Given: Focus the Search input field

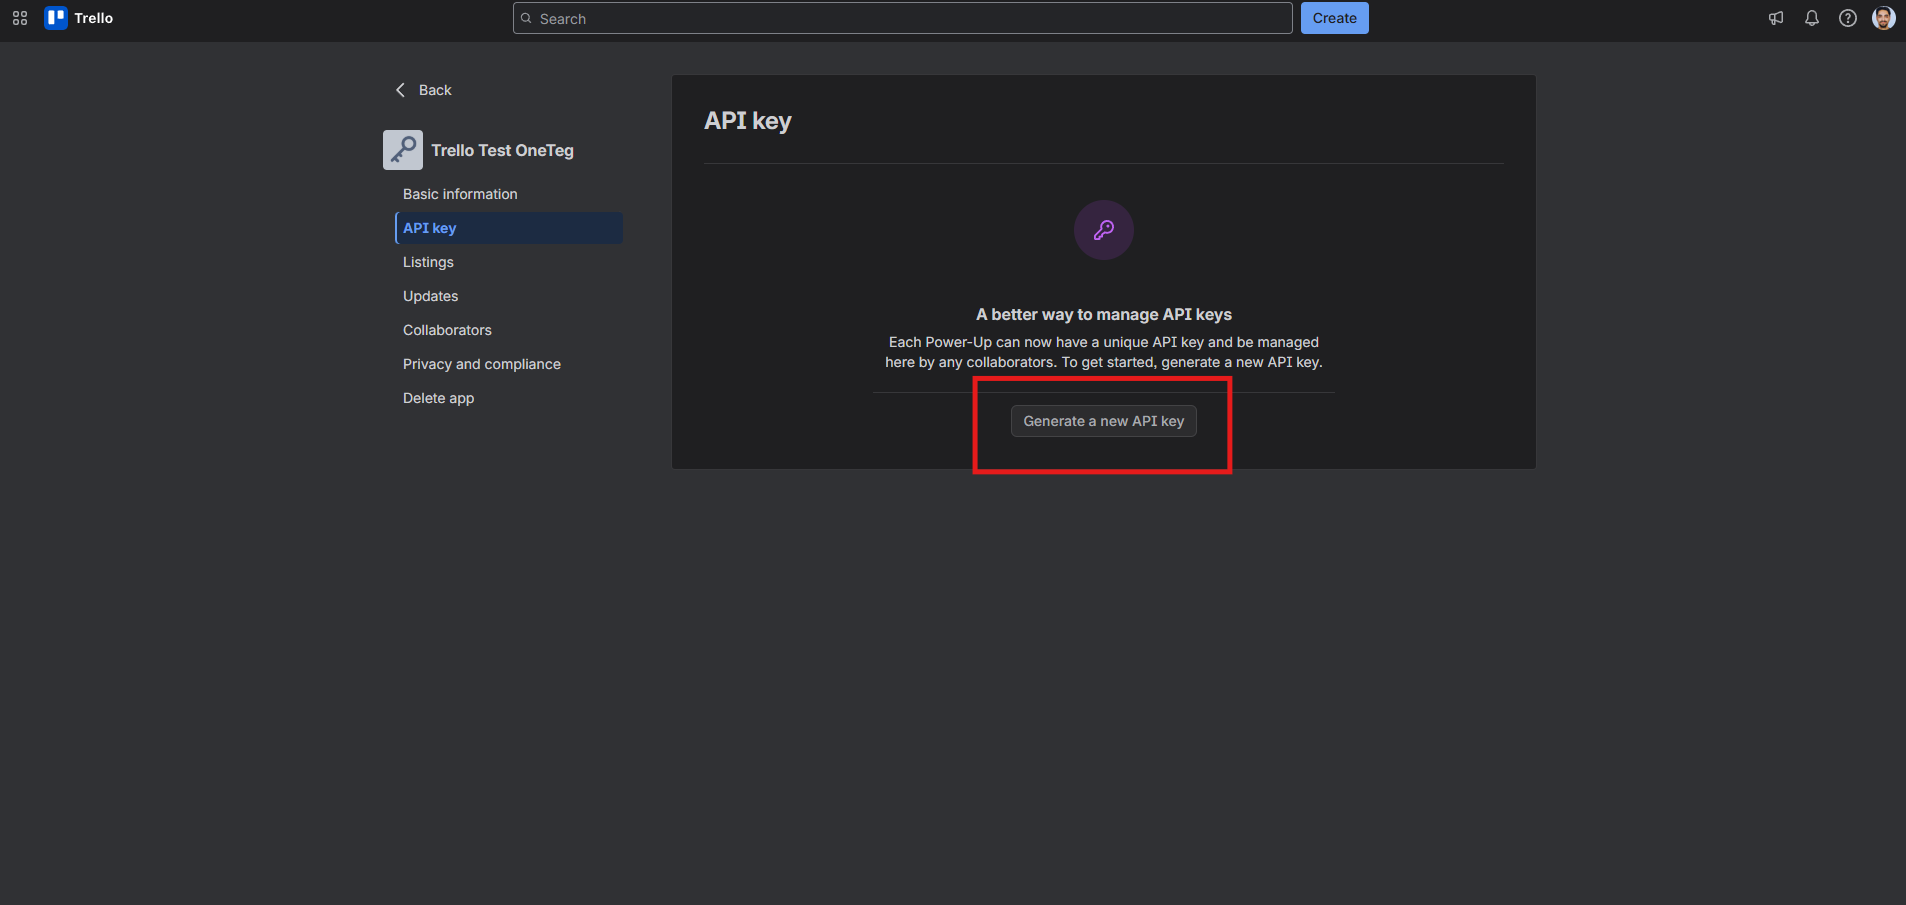Looking at the screenshot, I should [903, 18].
